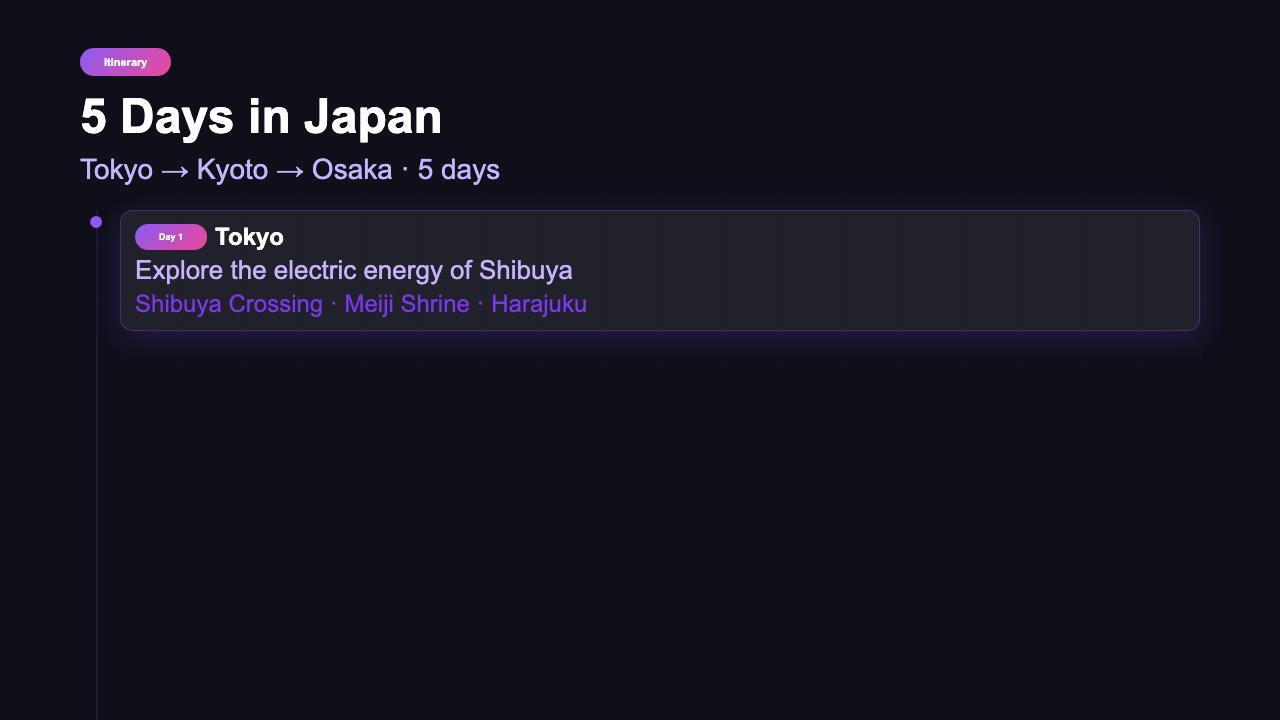Click the Day 1 badge
The width and height of the screenshot is (1280, 720).
coord(171,237)
